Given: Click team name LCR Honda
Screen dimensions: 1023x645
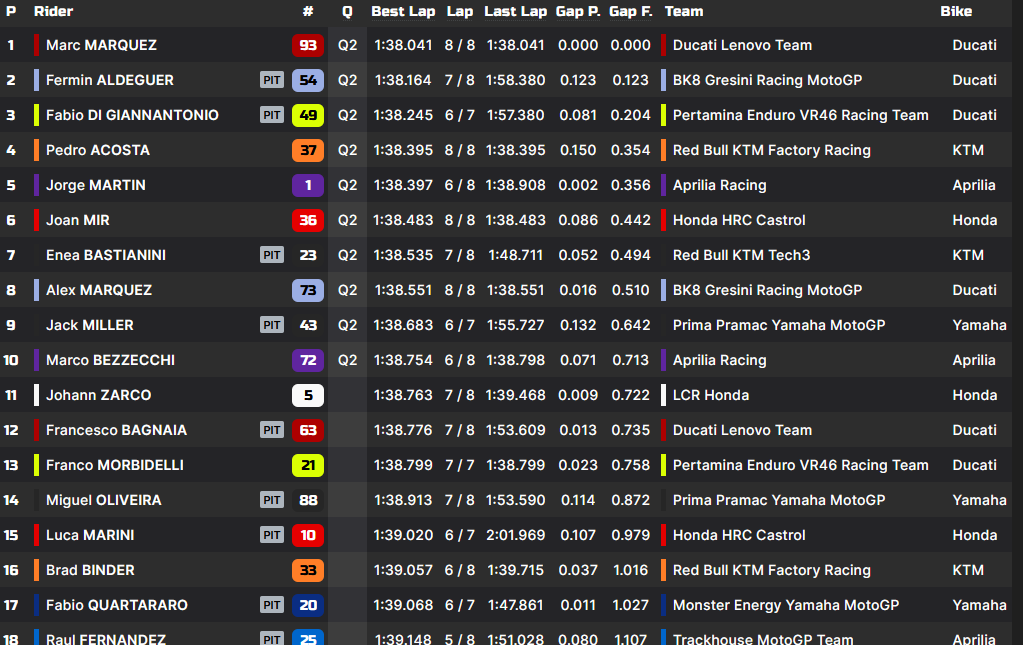Looking at the screenshot, I should point(710,395).
